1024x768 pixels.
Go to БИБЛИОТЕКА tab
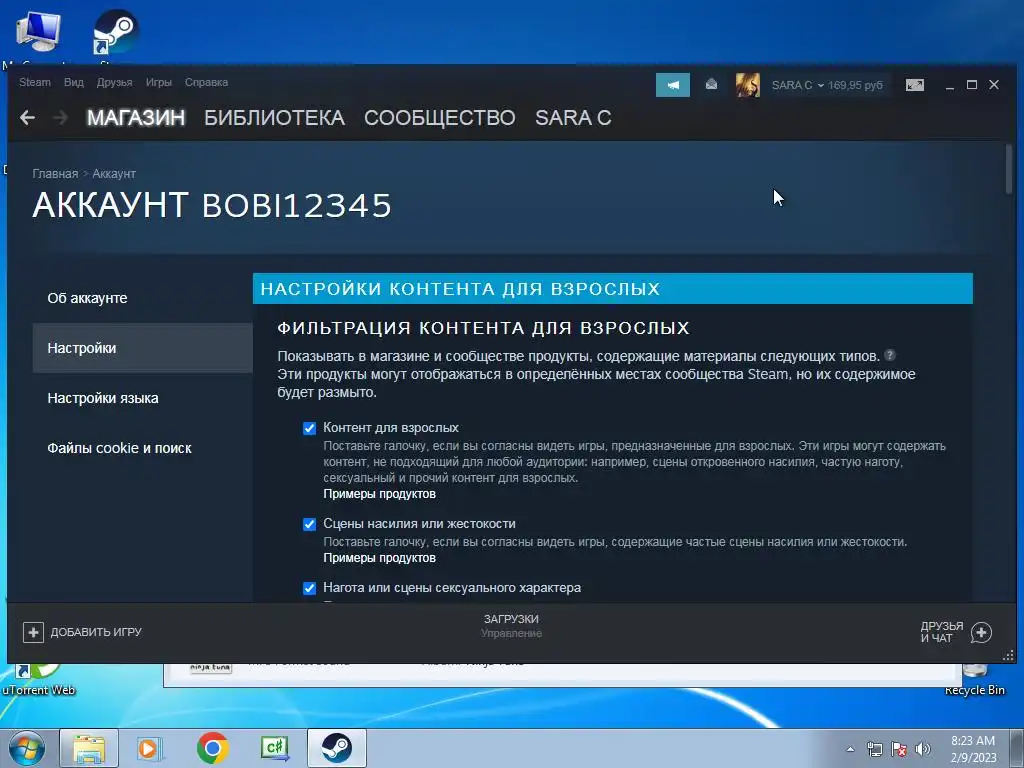pos(274,118)
